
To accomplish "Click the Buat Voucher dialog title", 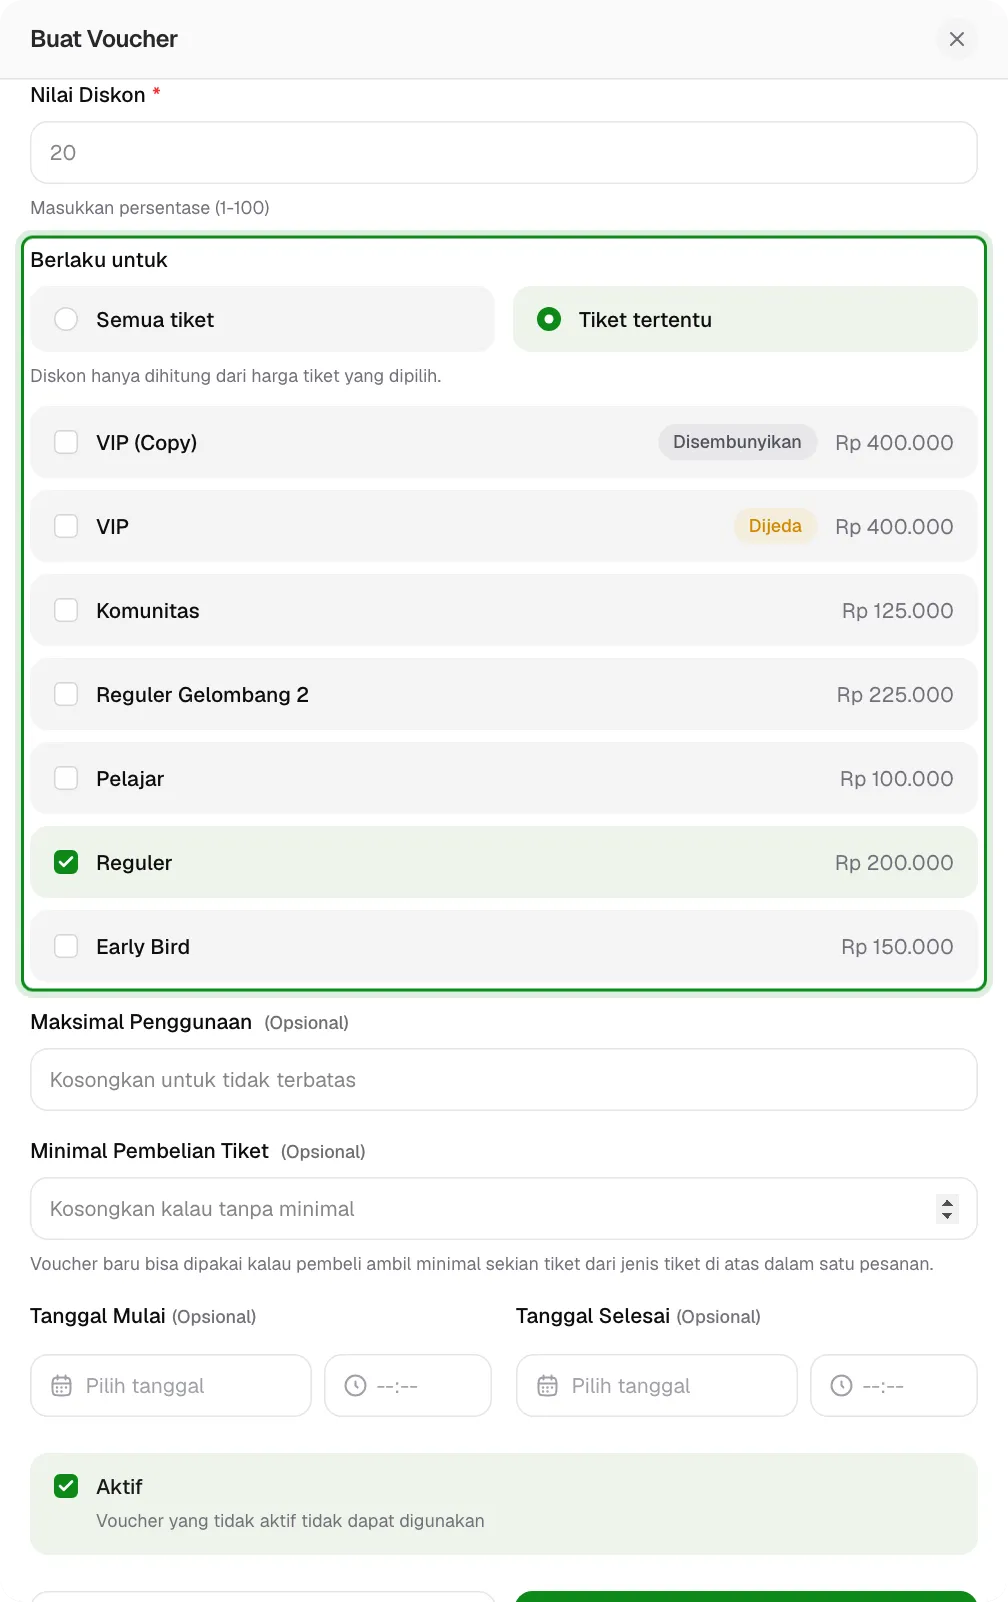I will pos(104,39).
